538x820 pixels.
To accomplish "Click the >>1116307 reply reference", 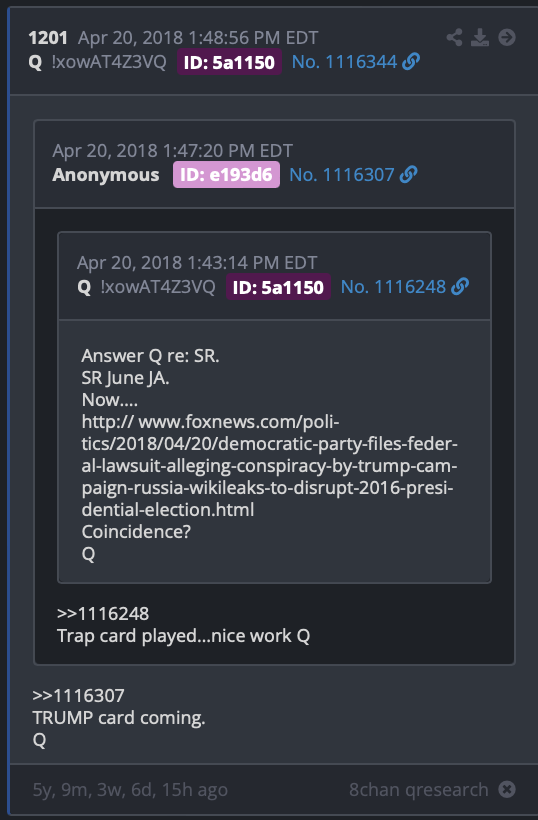I will click(x=78, y=696).
